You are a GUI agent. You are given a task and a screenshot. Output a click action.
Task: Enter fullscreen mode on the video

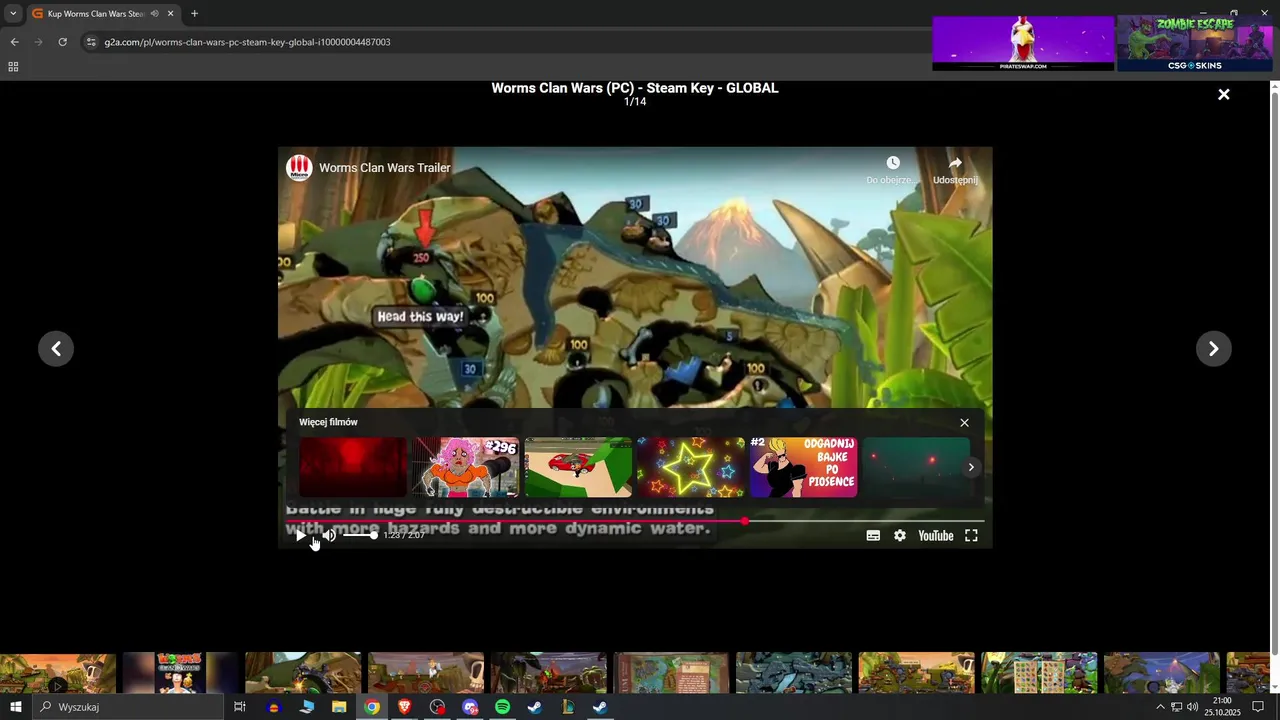click(x=971, y=536)
